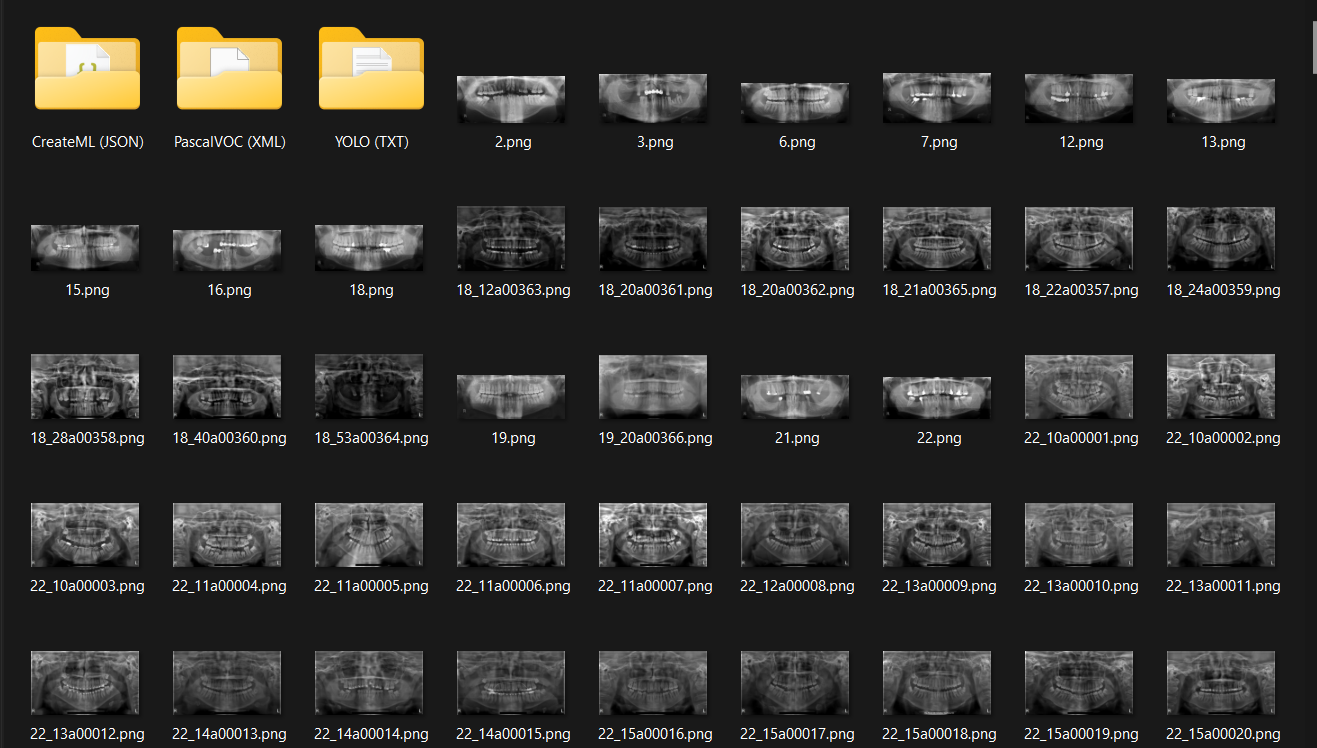Open the CreateML (JSON) folder
Screen dimensions: 1317x748
[87, 69]
